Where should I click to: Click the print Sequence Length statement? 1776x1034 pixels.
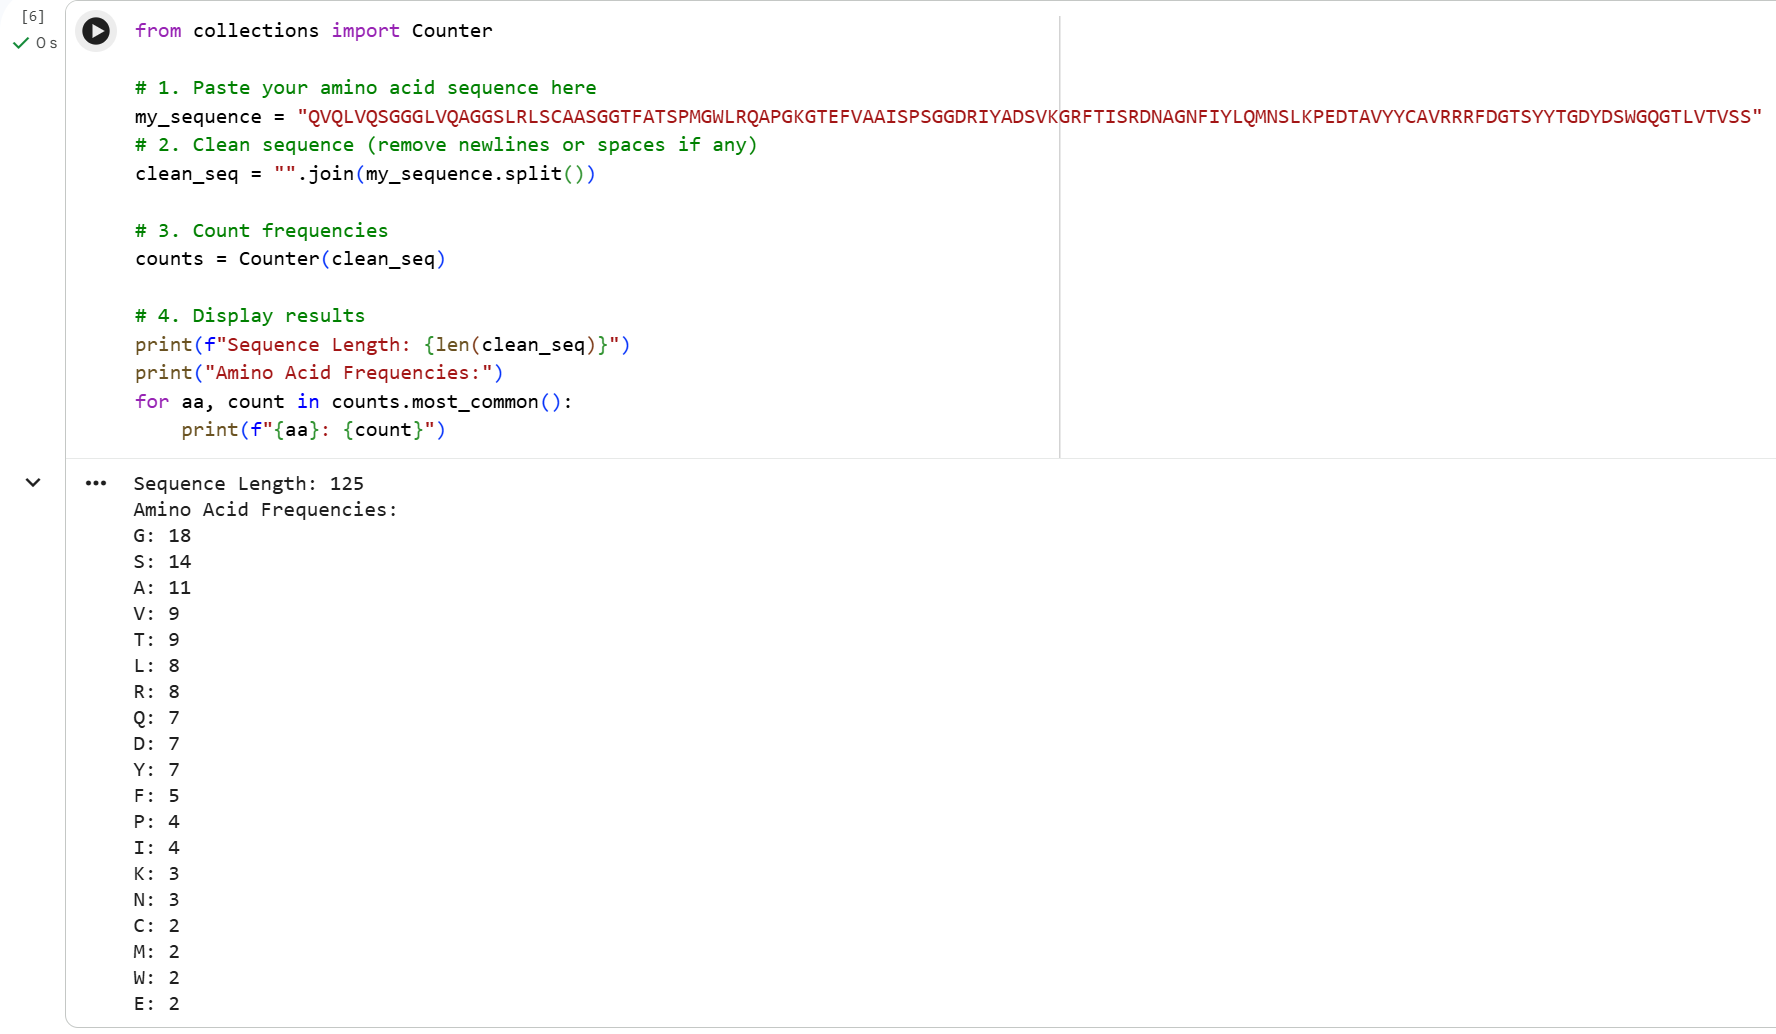click(x=382, y=345)
